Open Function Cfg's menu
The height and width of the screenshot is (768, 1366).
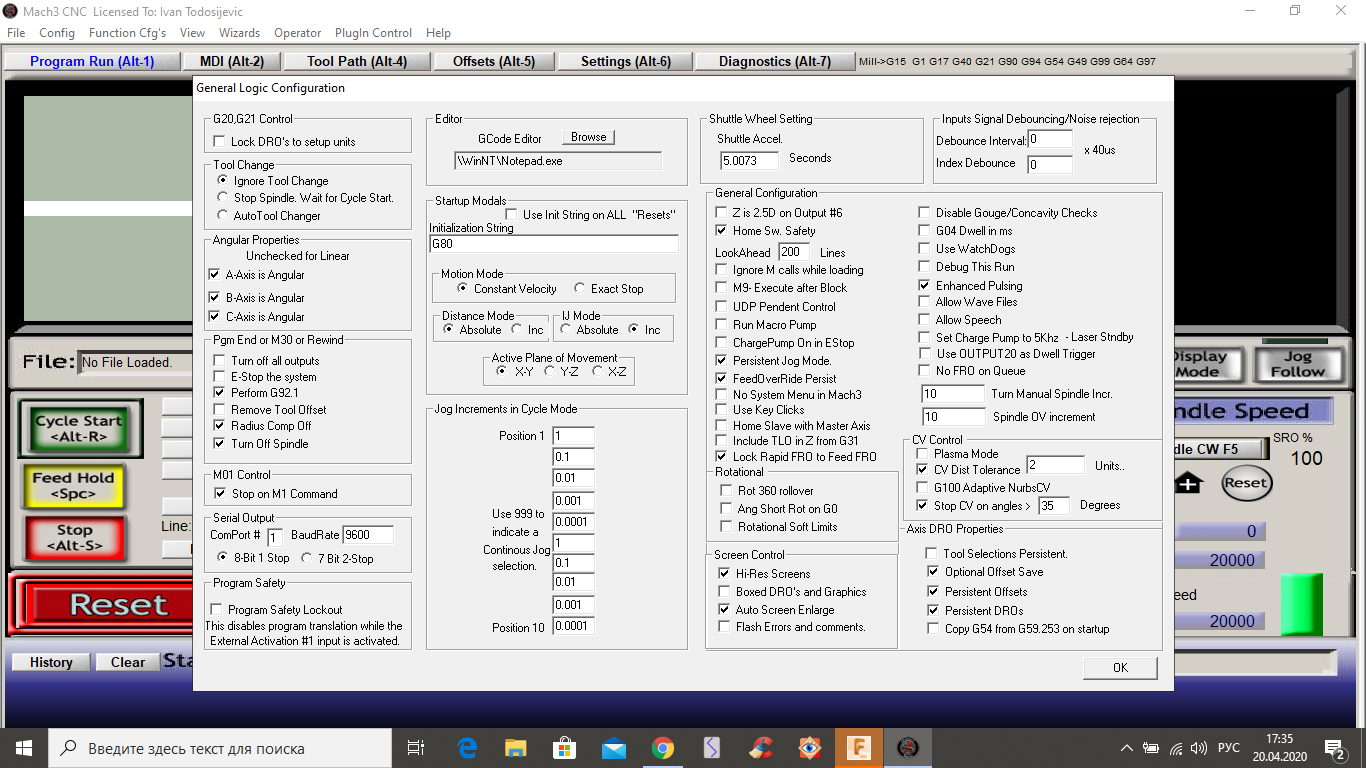click(x=127, y=33)
